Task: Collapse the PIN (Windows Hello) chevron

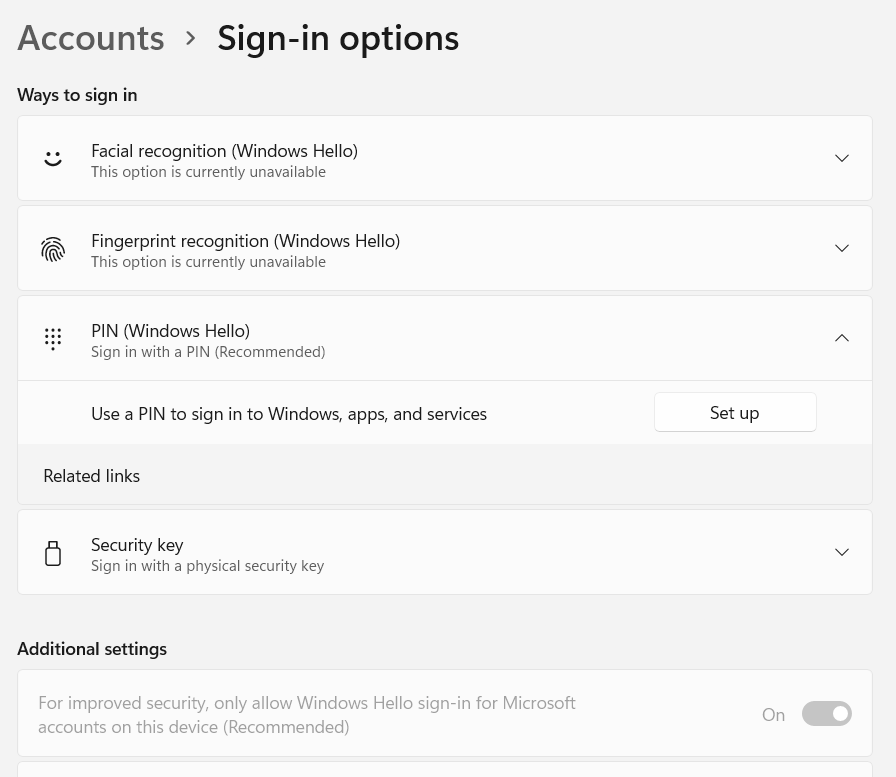Action: pyautogui.click(x=842, y=338)
